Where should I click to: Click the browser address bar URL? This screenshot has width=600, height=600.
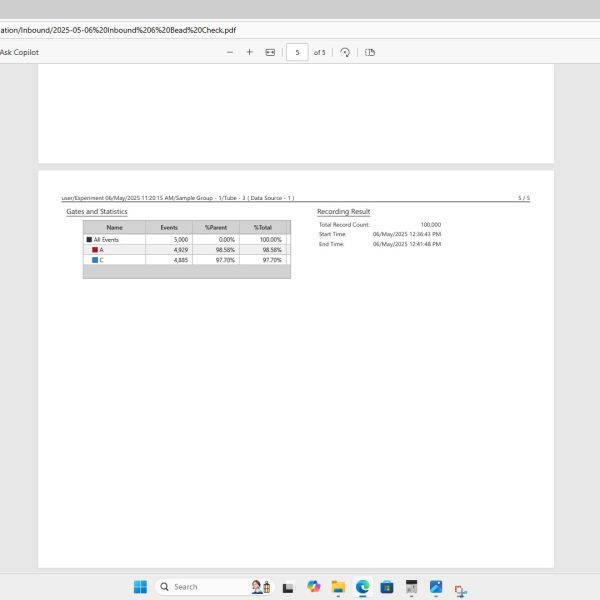(x=118, y=30)
